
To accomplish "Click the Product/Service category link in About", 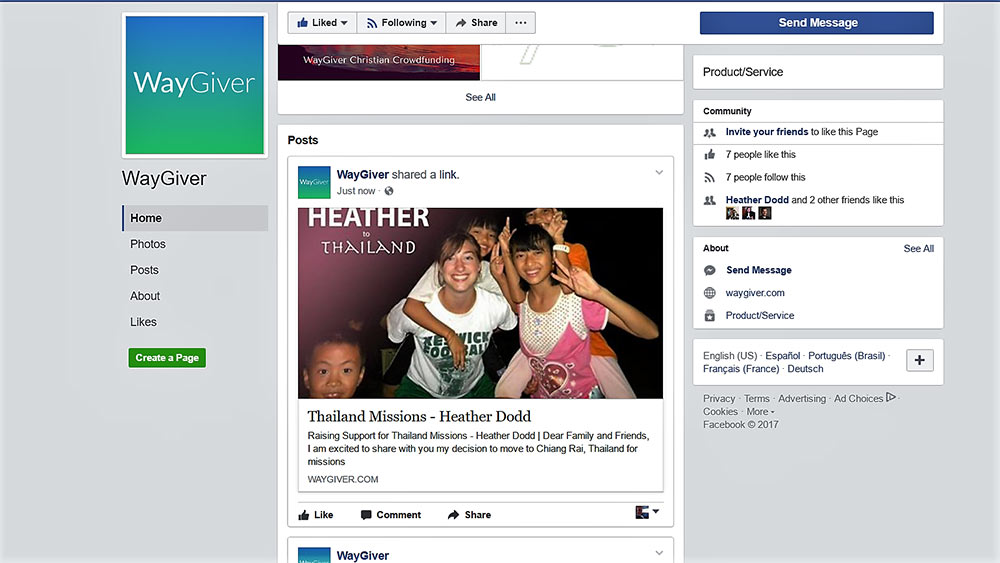I will (x=760, y=316).
